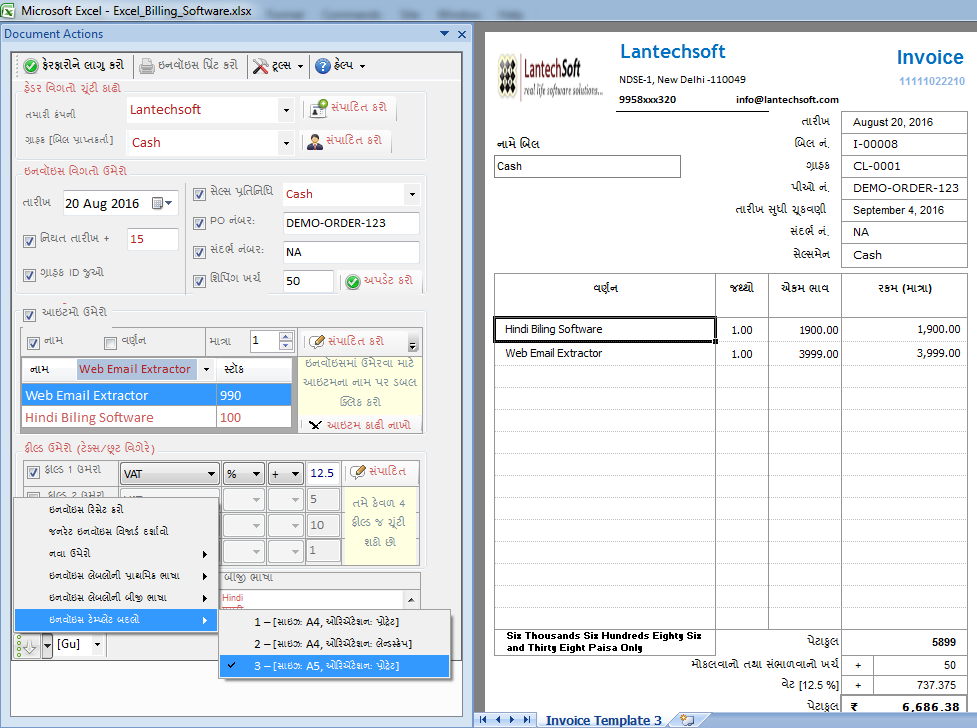Click the invoice printer icon
This screenshot has width=977, height=728.
[146, 65]
